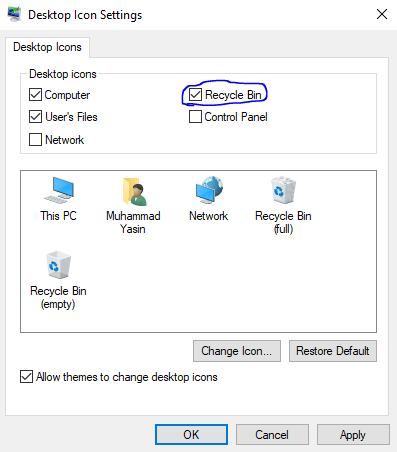Open the Change Icon dialog
397x452 pixels.
pos(237,351)
